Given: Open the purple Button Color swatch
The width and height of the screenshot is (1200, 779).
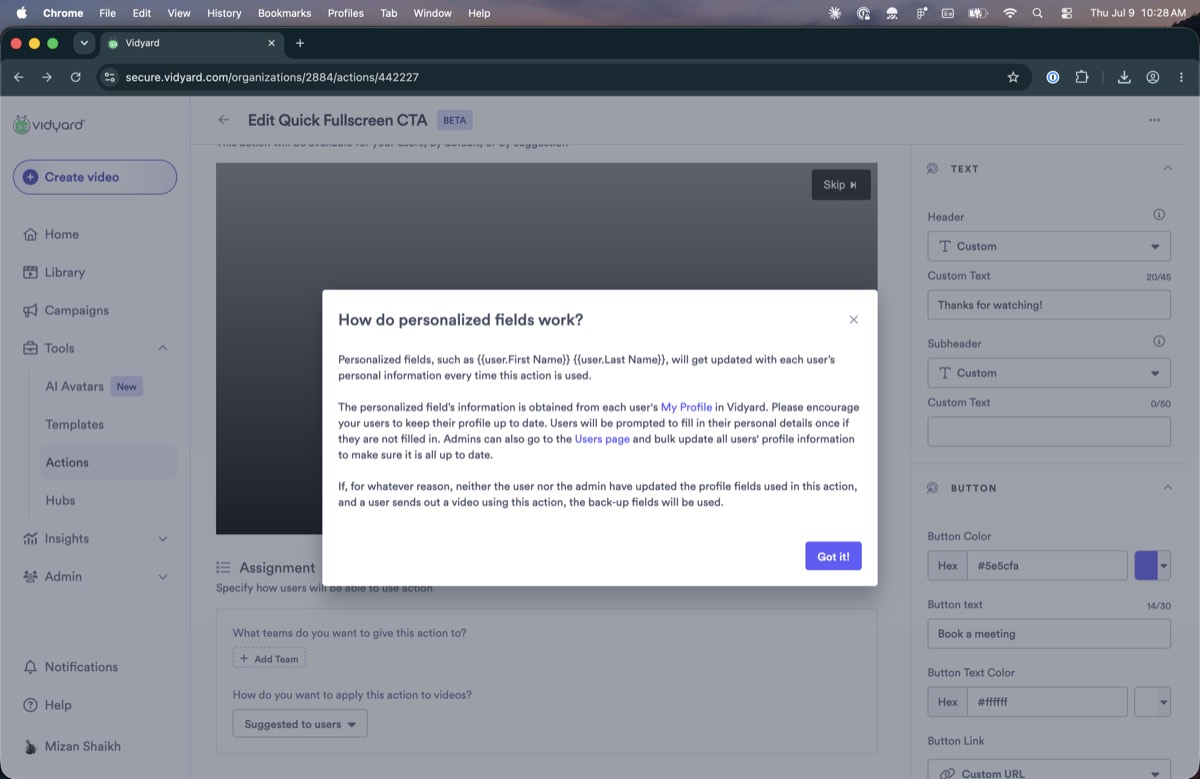Looking at the screenshot, I should [1152, 565].
